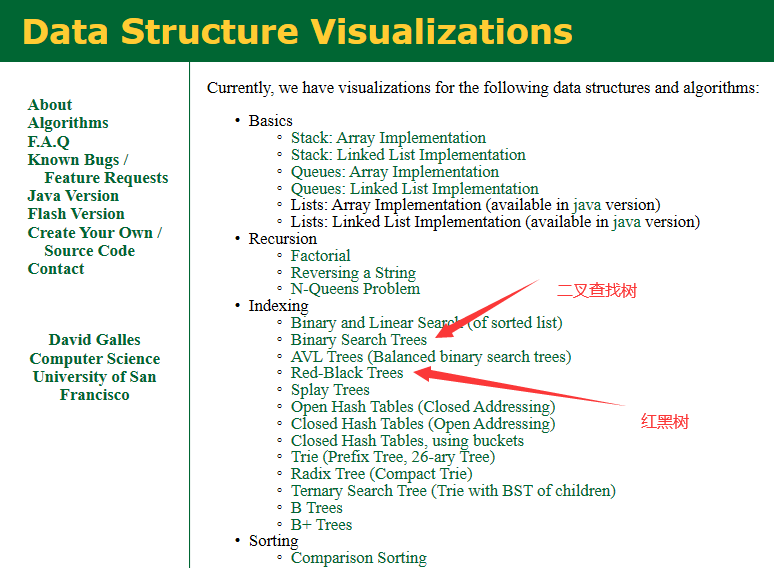The height and width of the screenshot is (568, 774).
Task: Open Trie (Prefix Tree) visualization
Action: (x=393, y=457)
